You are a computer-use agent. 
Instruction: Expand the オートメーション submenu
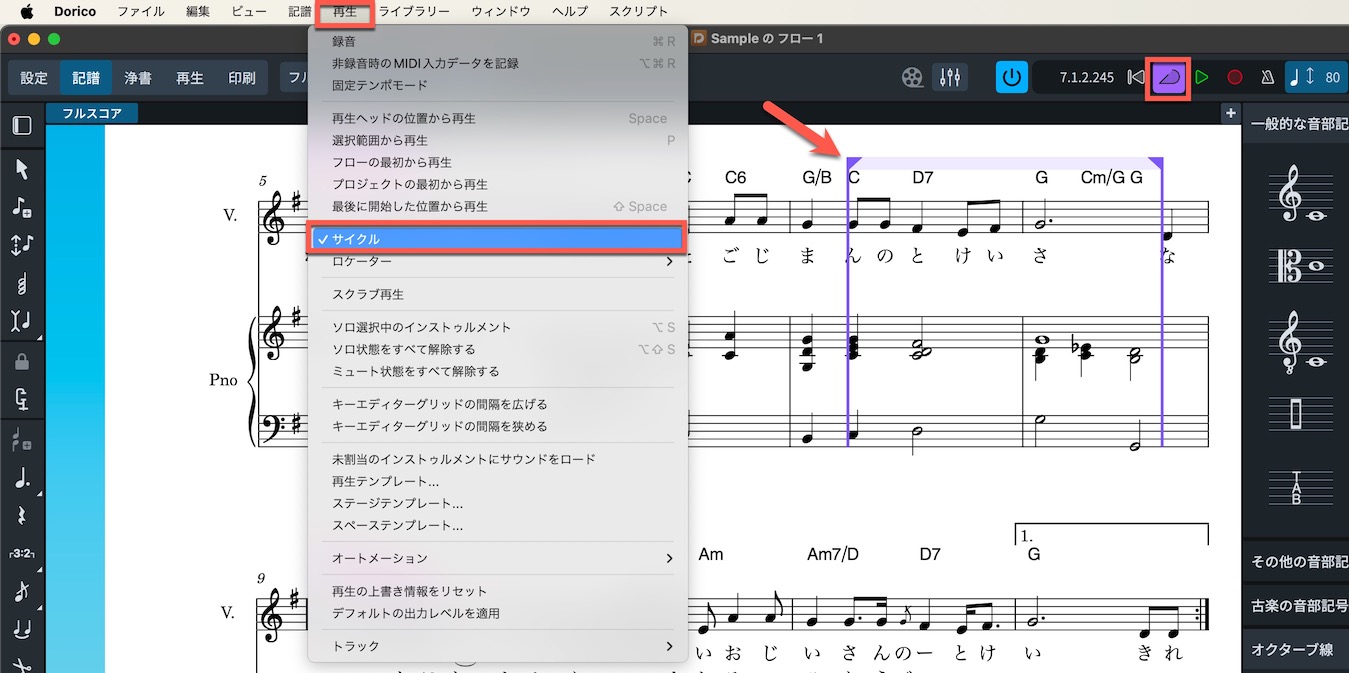click(x=498, y=558)
